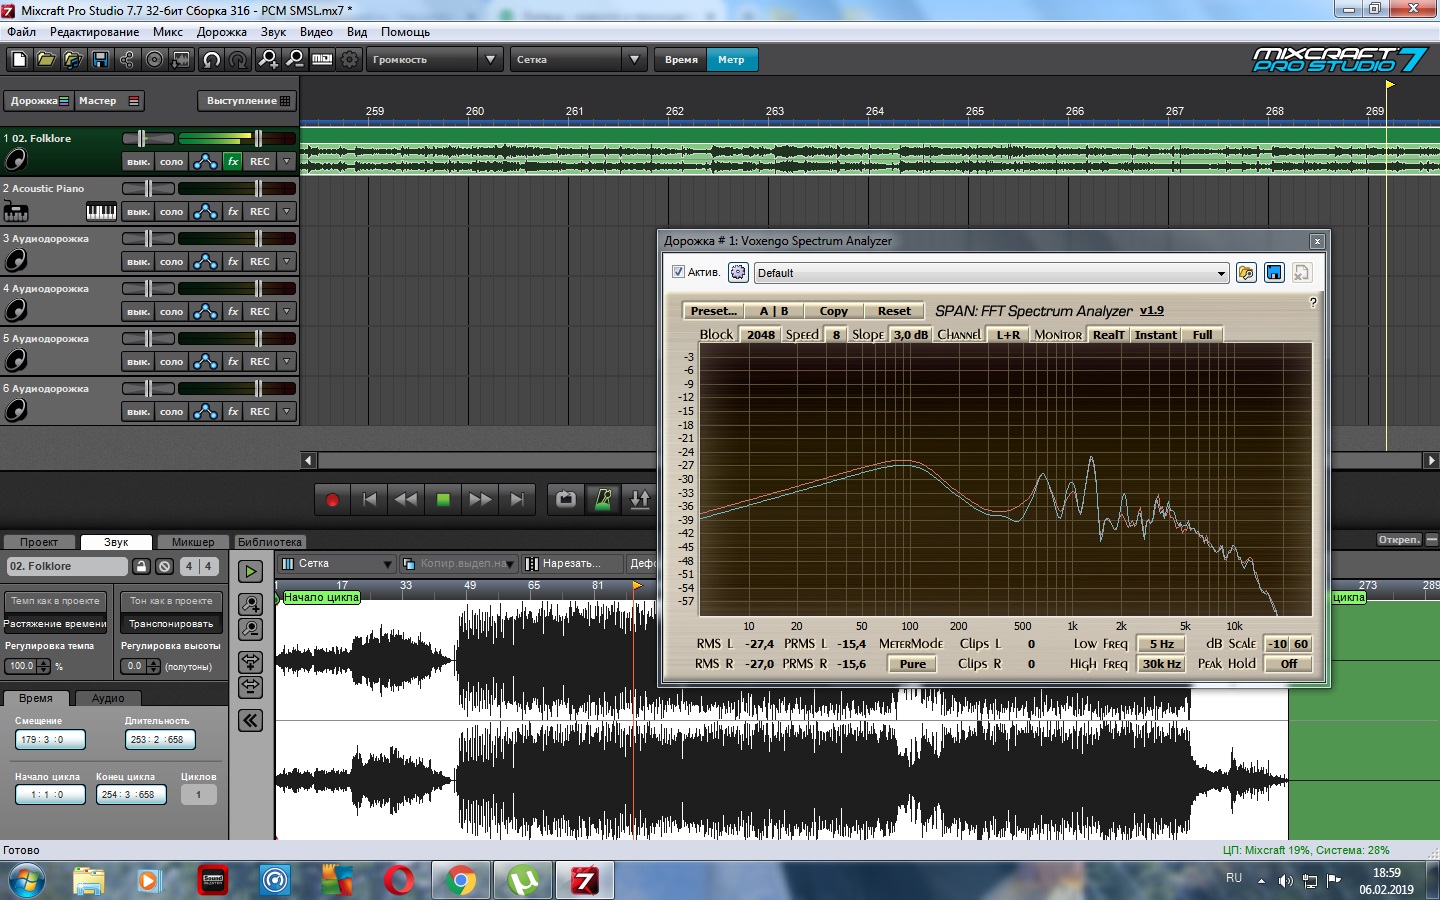Switch timeline display to Метр
The width and height of the screenshot is (1440, 900).
732,60
